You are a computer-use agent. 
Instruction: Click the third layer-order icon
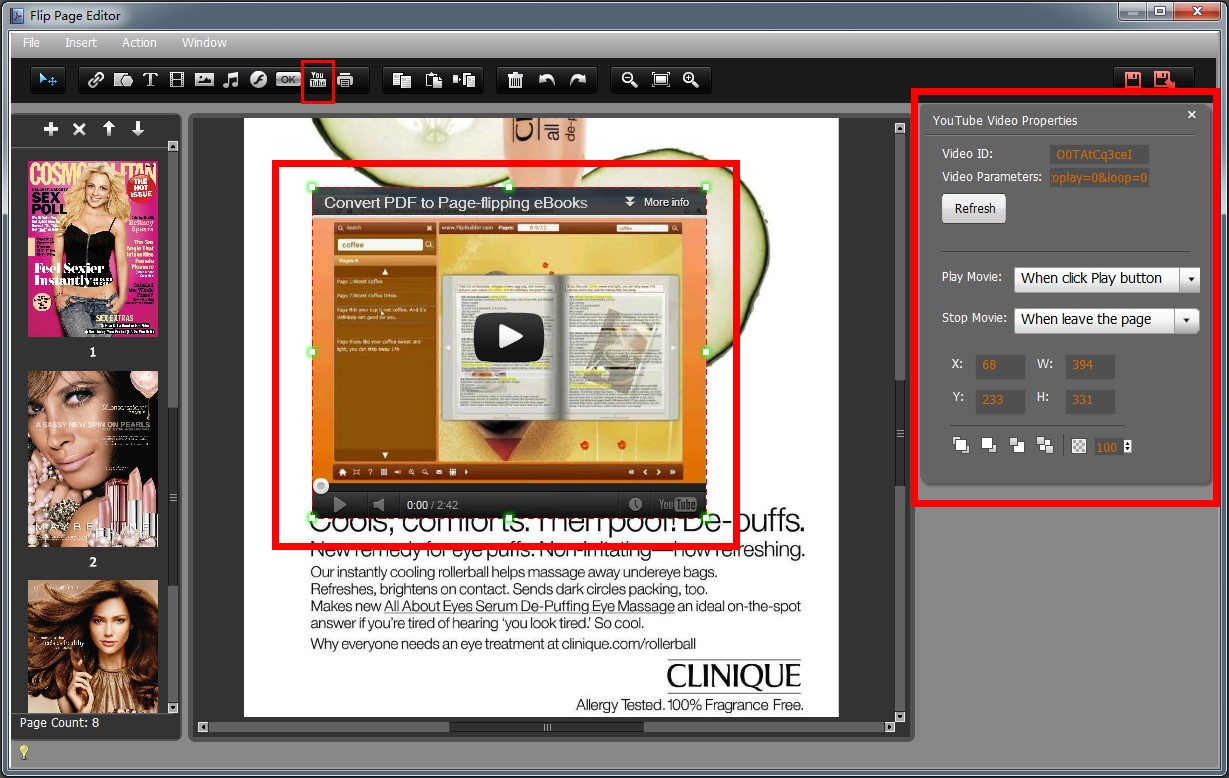1017,446
